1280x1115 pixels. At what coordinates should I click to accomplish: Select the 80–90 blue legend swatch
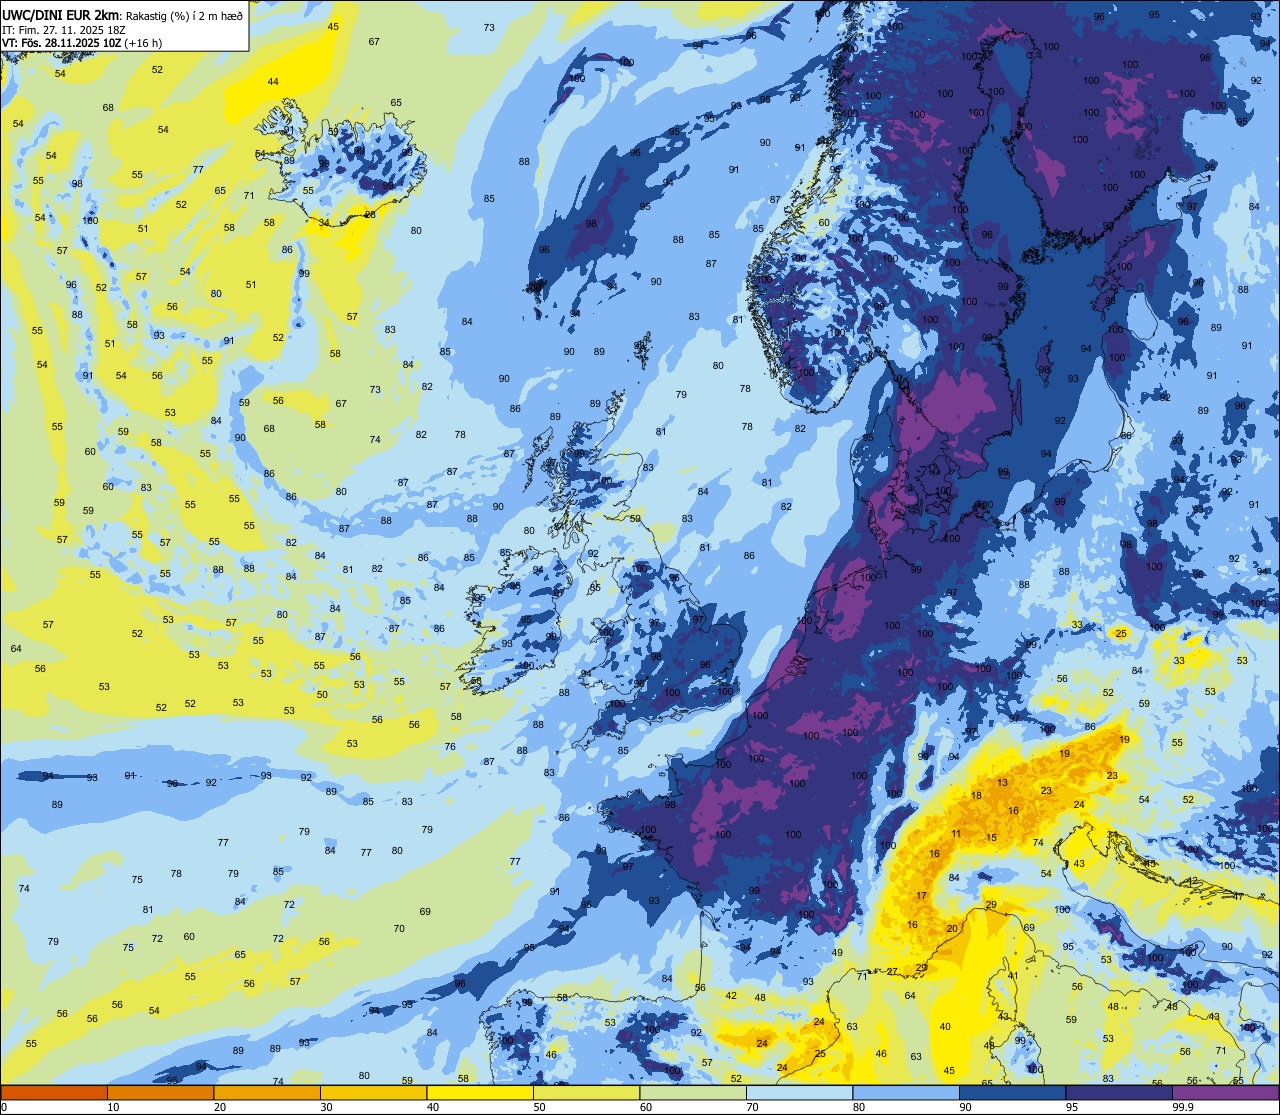[906, 1092]
